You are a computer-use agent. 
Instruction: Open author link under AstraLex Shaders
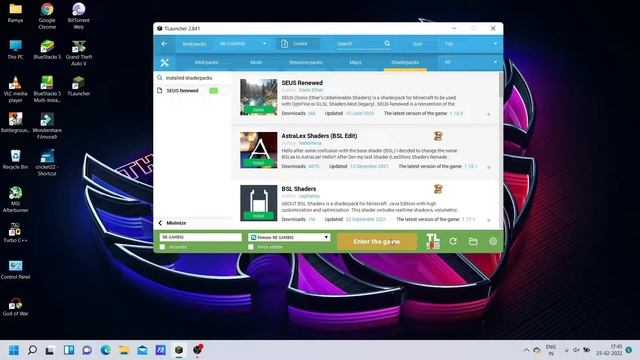(x=310, y=143)
